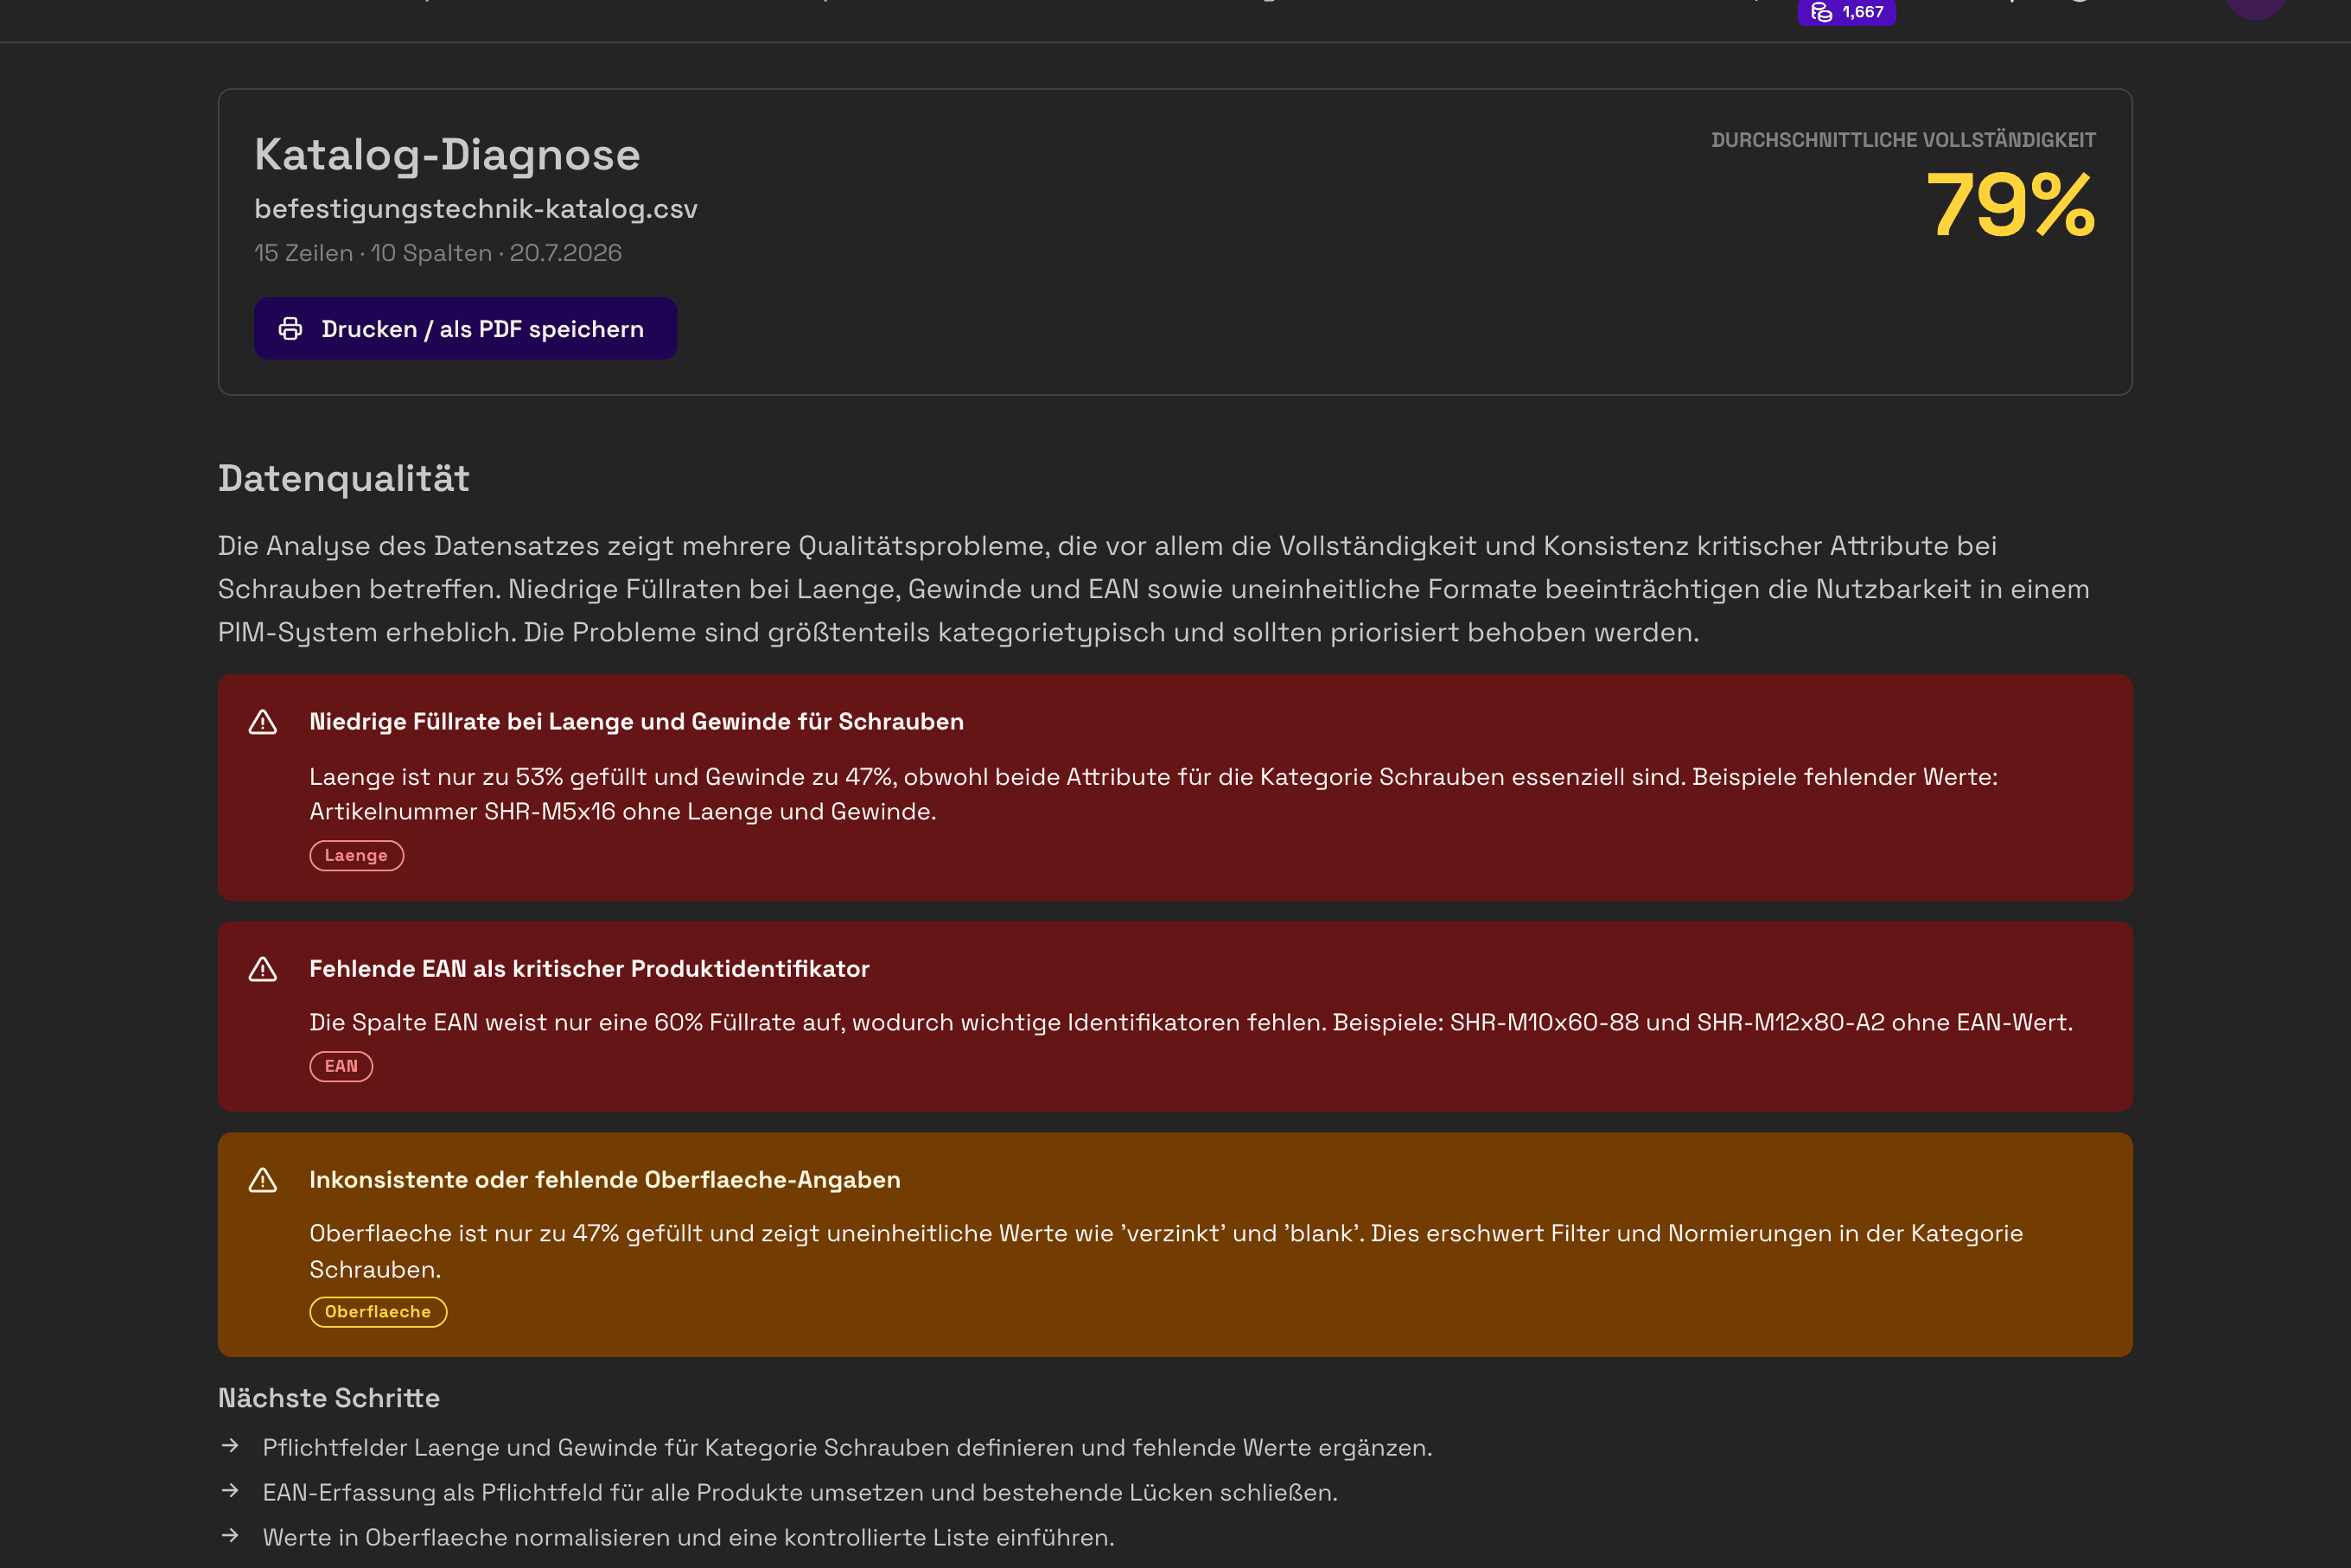Open the credits badge showing 1,667
Screen dimensions: 2351x1568
(x=1846, y=12)
